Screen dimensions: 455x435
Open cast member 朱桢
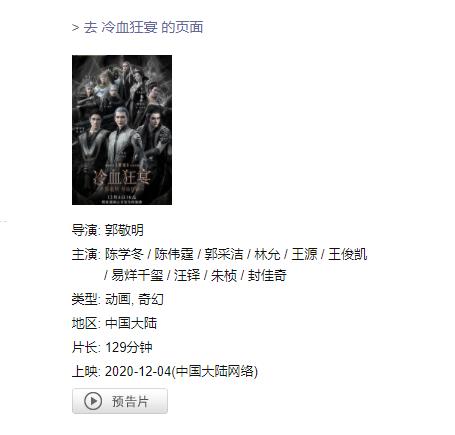pyautogui.click(x=224, y=275)
